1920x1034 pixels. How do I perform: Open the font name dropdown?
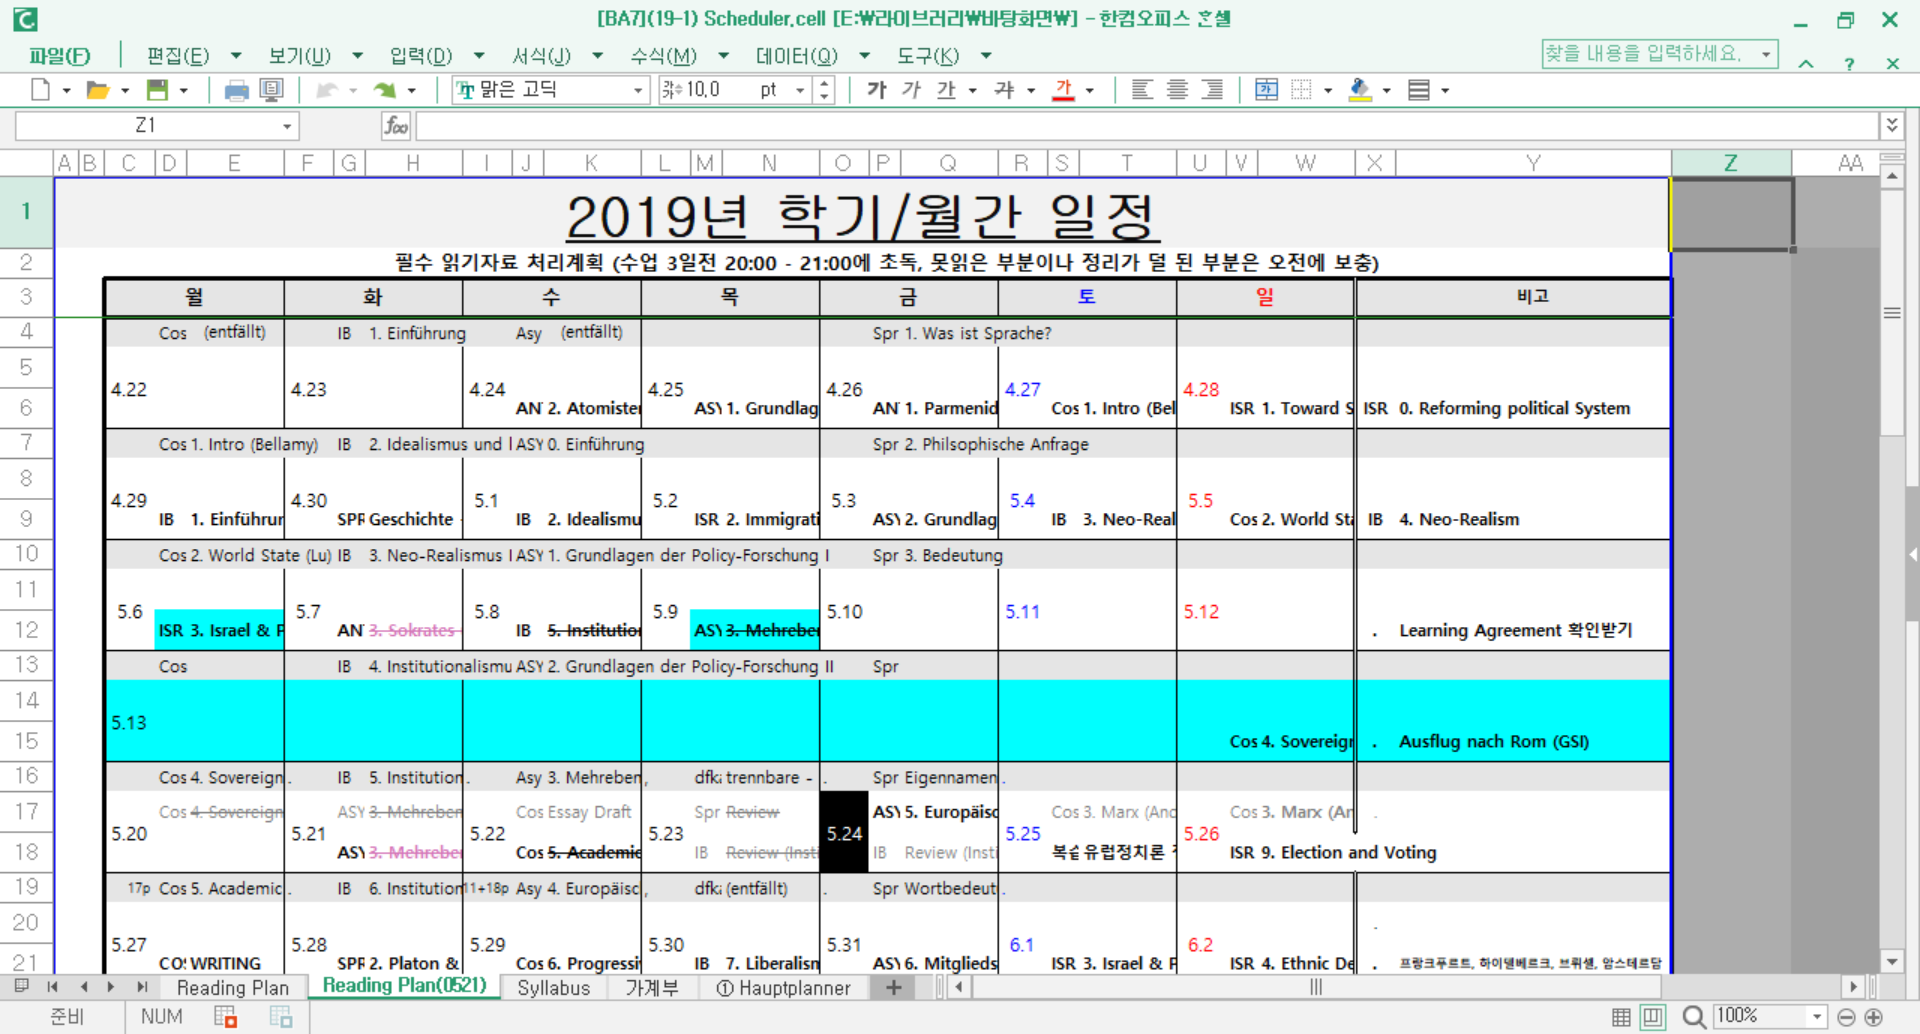pos(638,91)
